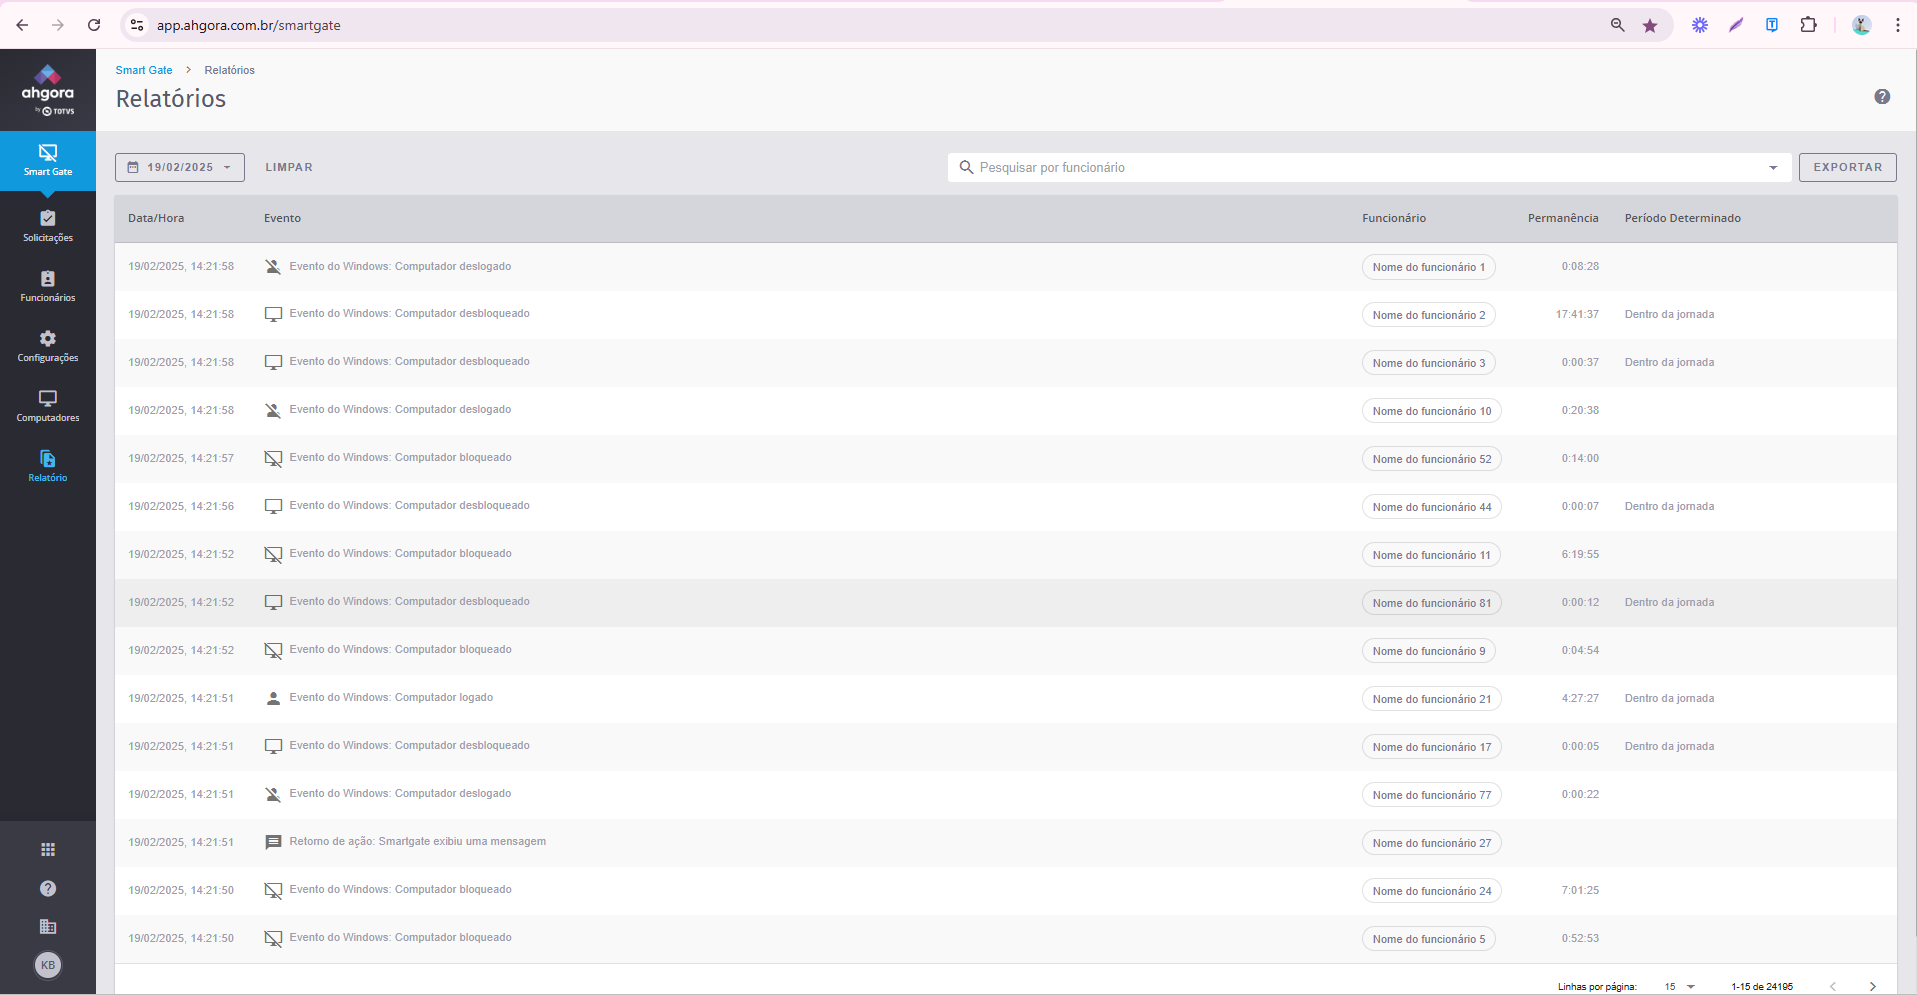Viewport: 1917px width, 995px height.
Task: Open Configurações gear in the sidebar
Action: point(48,346)
